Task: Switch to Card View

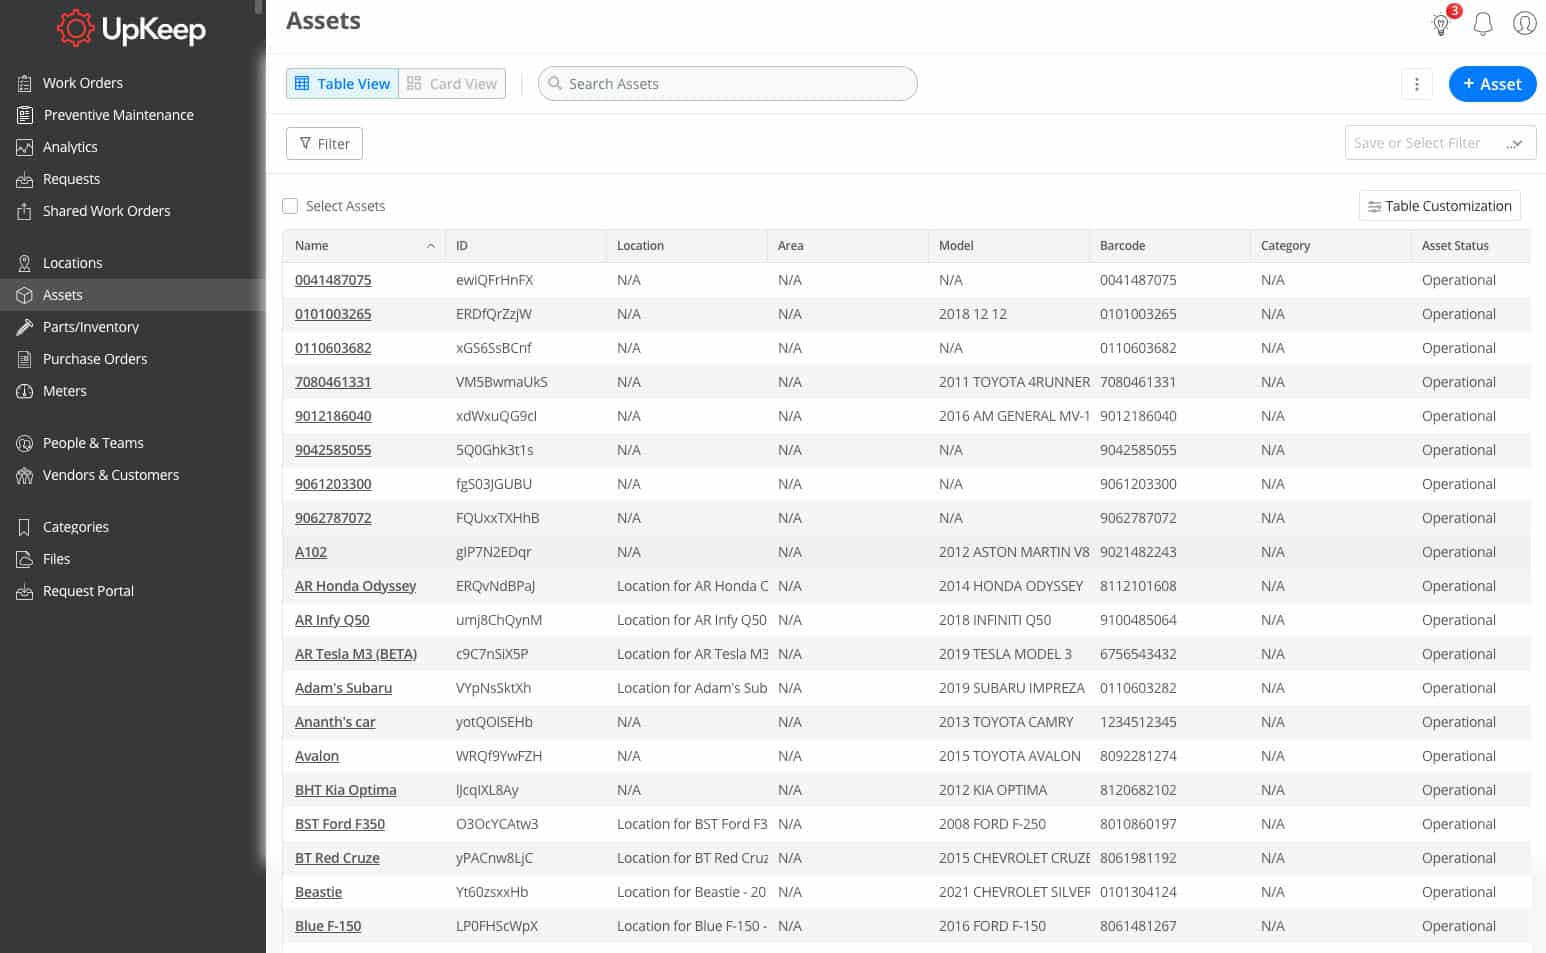Action: pos(452,84)
